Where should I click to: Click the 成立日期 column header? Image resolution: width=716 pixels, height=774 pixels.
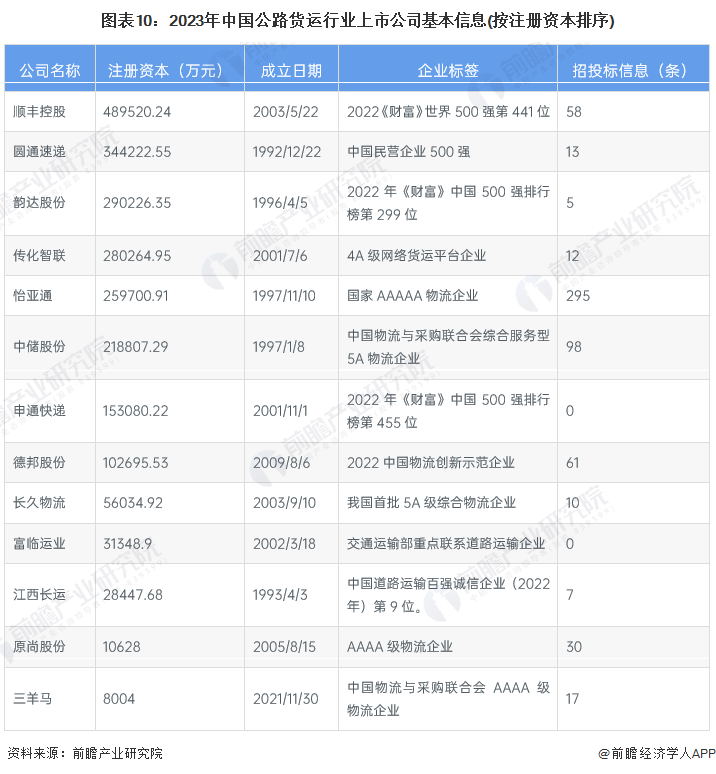coord(291,70)
